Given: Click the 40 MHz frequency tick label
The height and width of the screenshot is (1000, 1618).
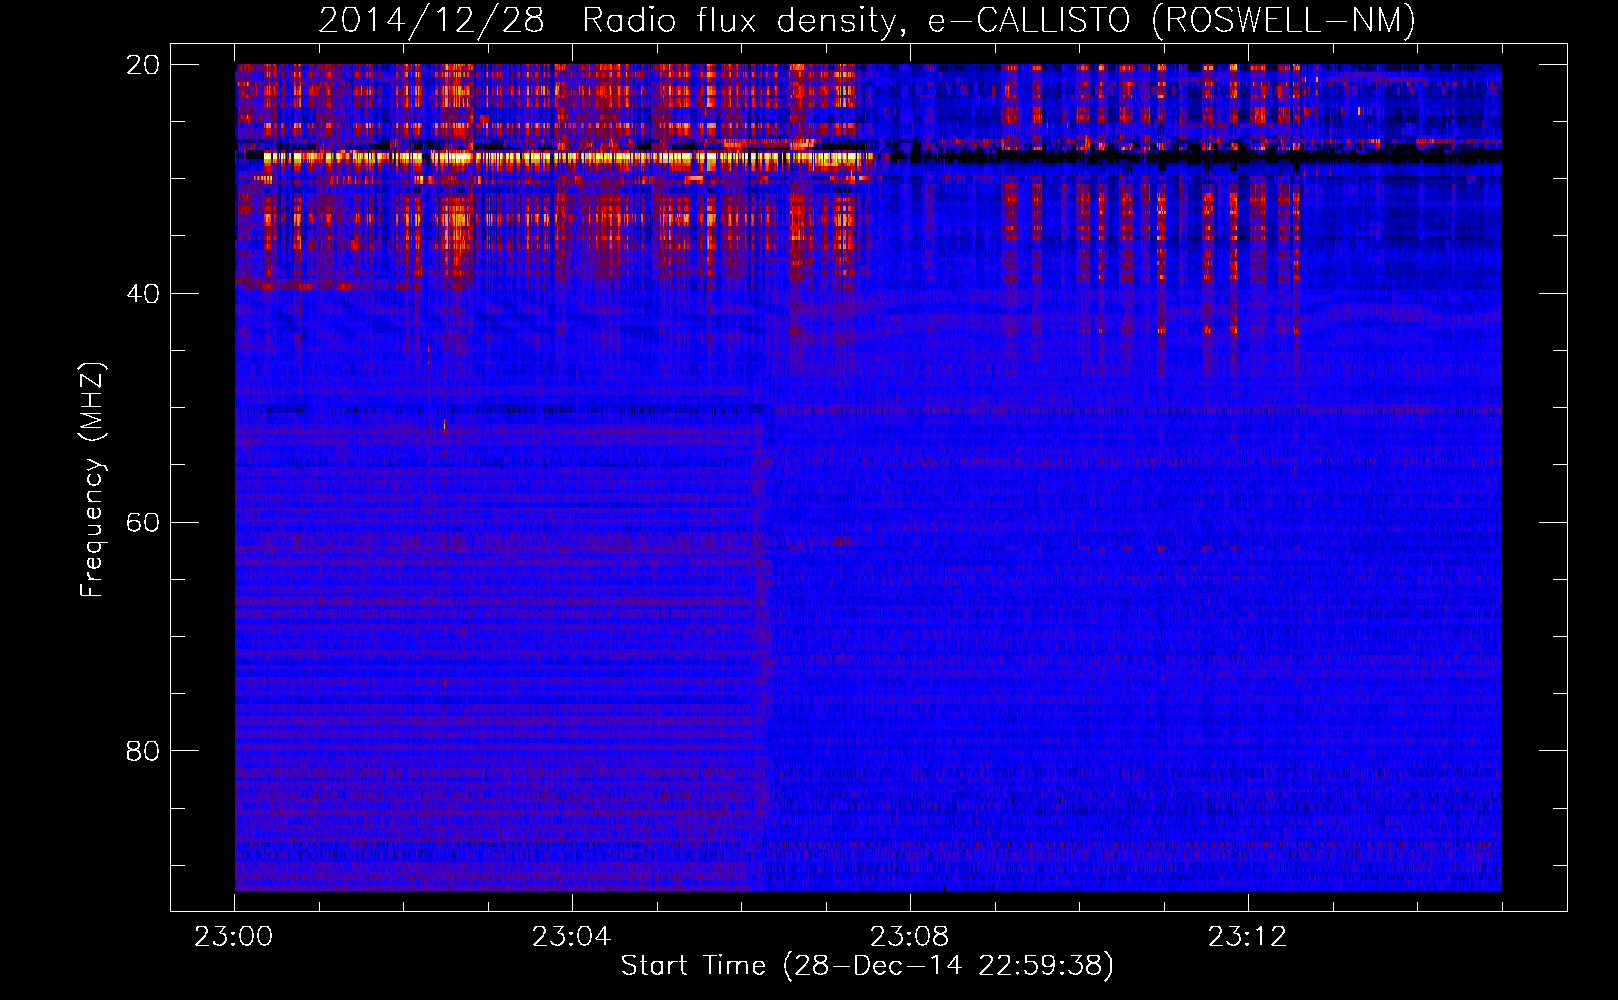Looking at the screenshot, I should pos(143,294).
